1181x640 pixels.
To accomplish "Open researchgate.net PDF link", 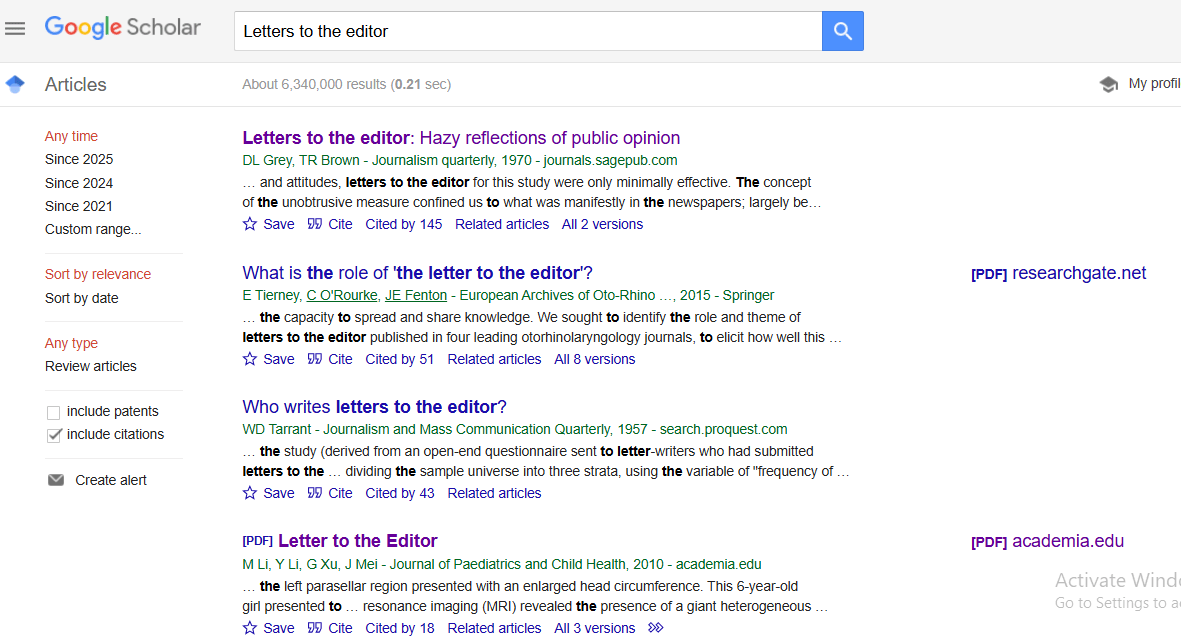I will point(1058,273).
